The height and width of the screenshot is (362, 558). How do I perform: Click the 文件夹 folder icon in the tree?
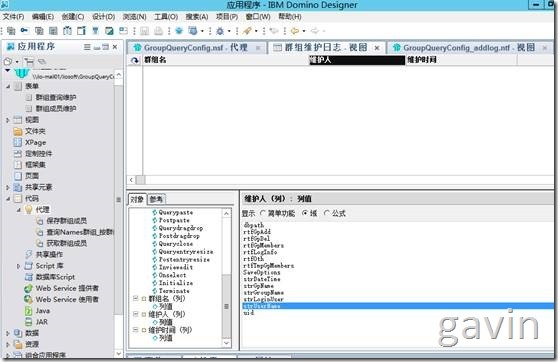click(x=17, y=131)
